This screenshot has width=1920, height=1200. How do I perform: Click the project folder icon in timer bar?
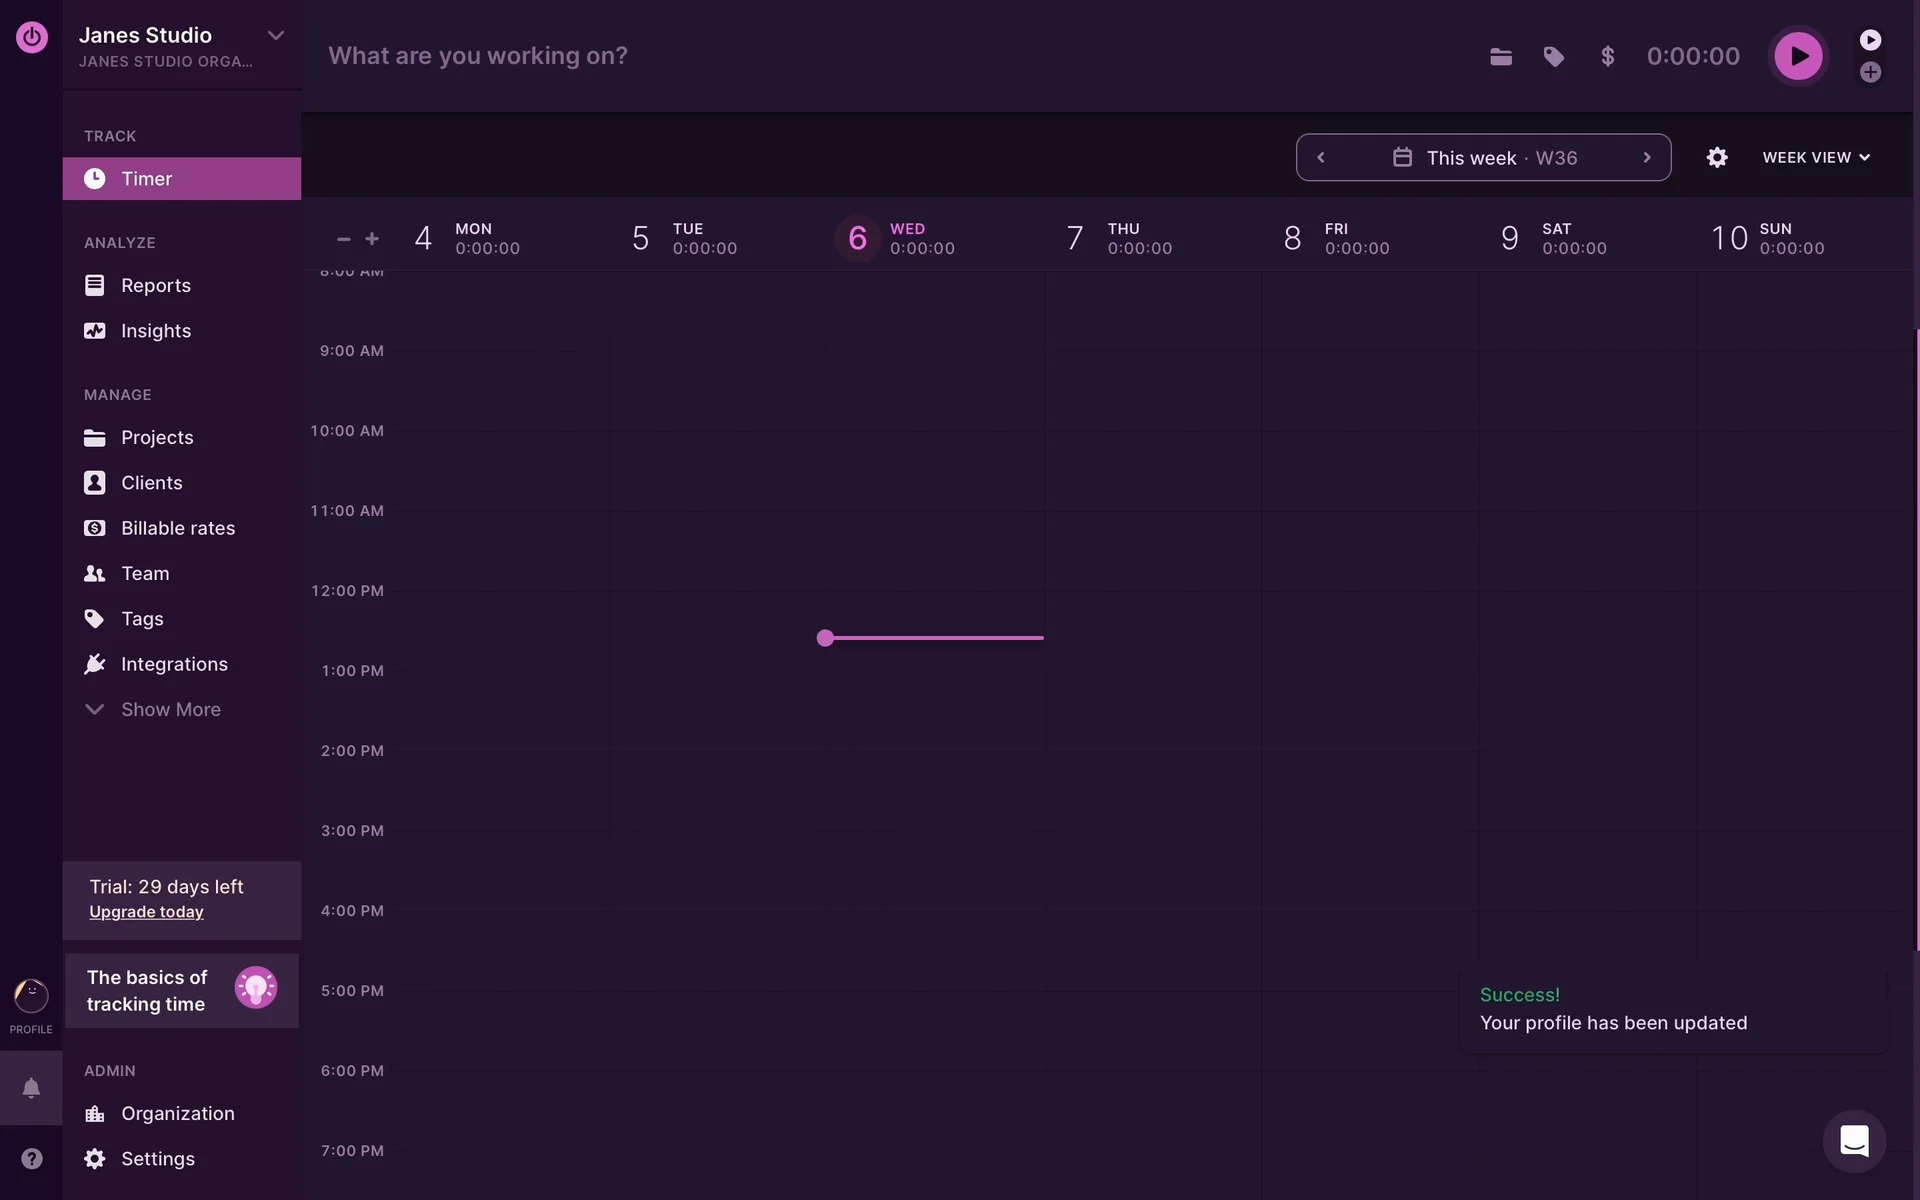click(1500, 57)
